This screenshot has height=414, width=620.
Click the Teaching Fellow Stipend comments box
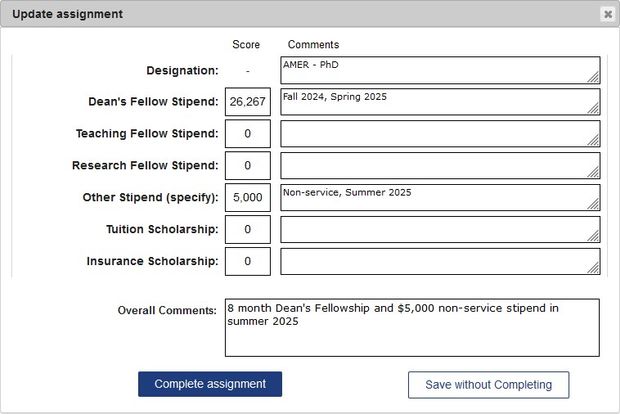click(x=438, y=134)
